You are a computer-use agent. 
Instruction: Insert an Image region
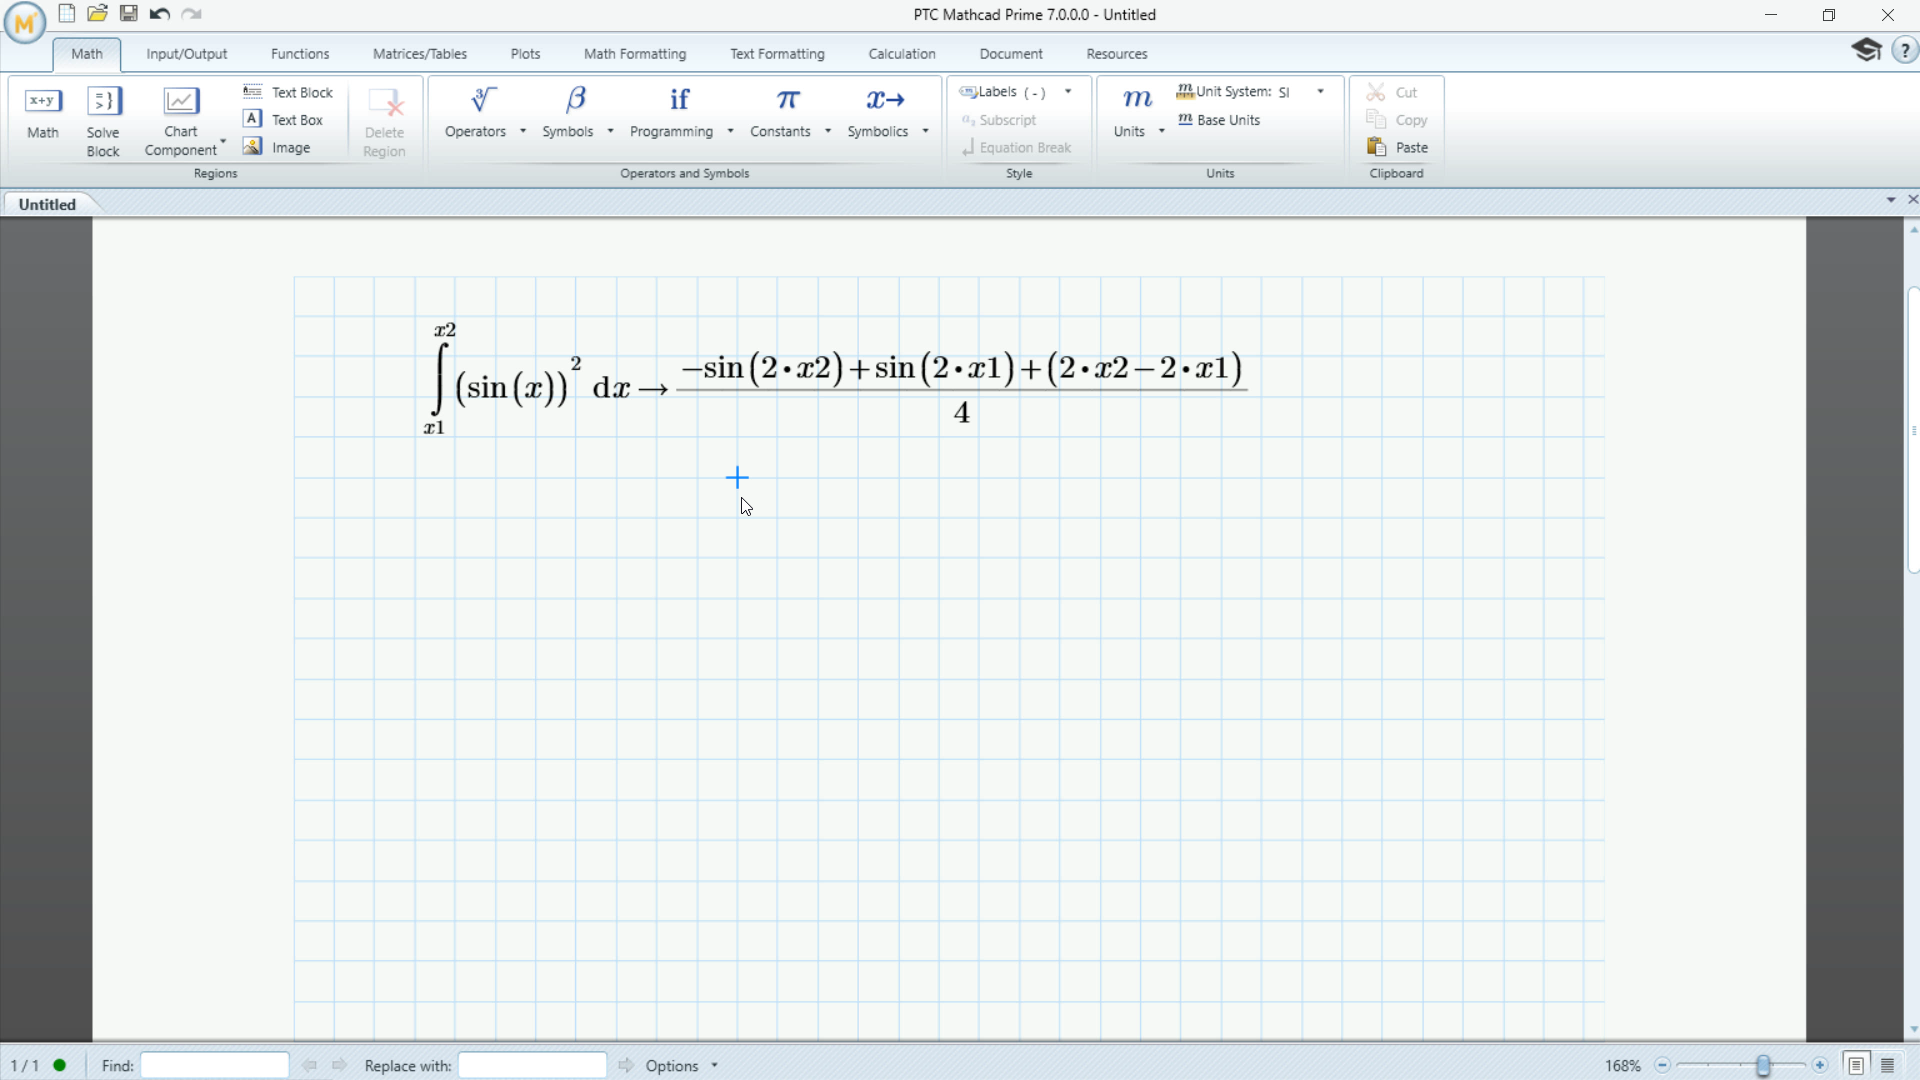pyautogui.click(x=277, y=148)
